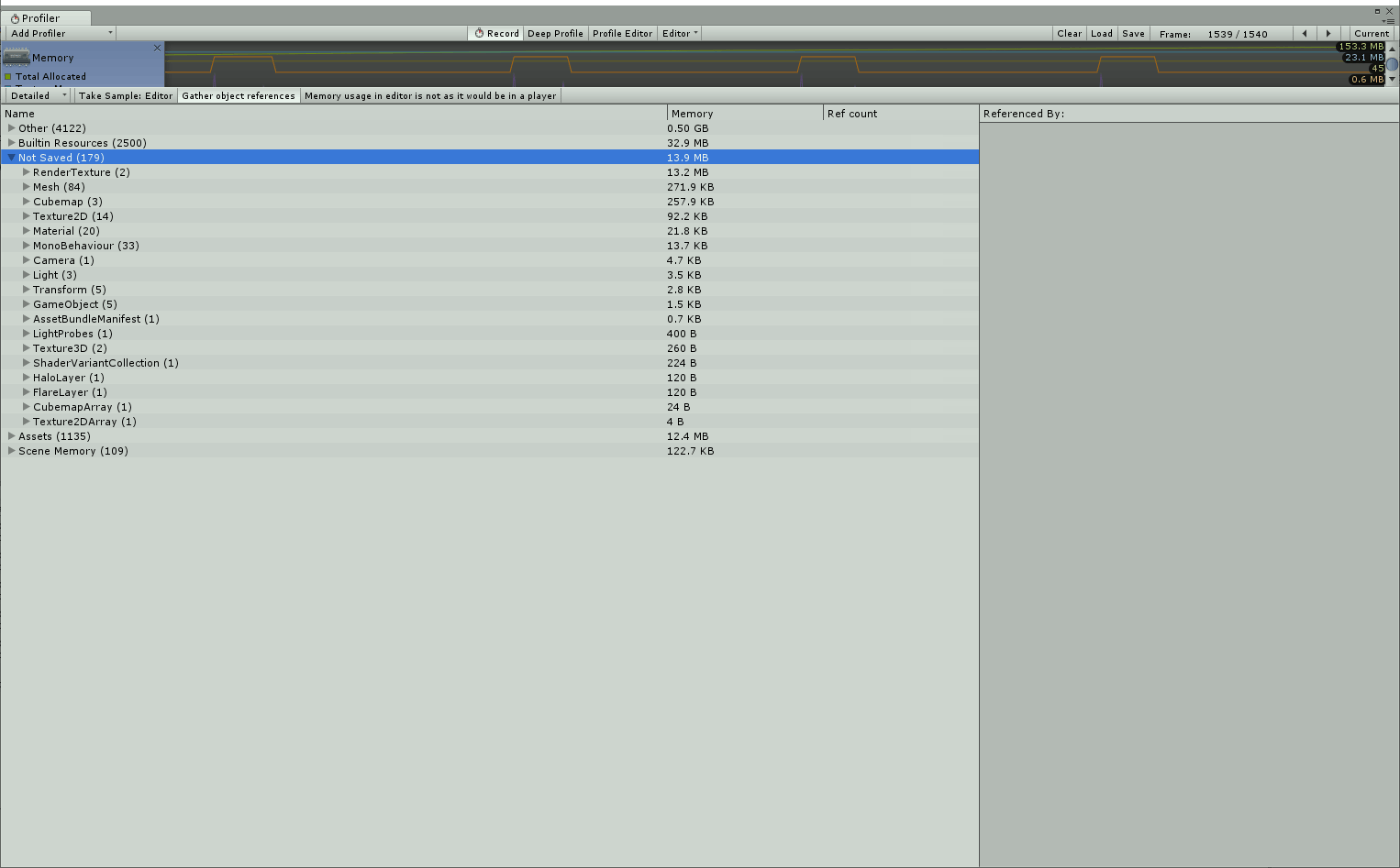Screen dimensions: 1400x868
Task: Click the 13.2 MB RenderTexture memory value
Action: 687,172
